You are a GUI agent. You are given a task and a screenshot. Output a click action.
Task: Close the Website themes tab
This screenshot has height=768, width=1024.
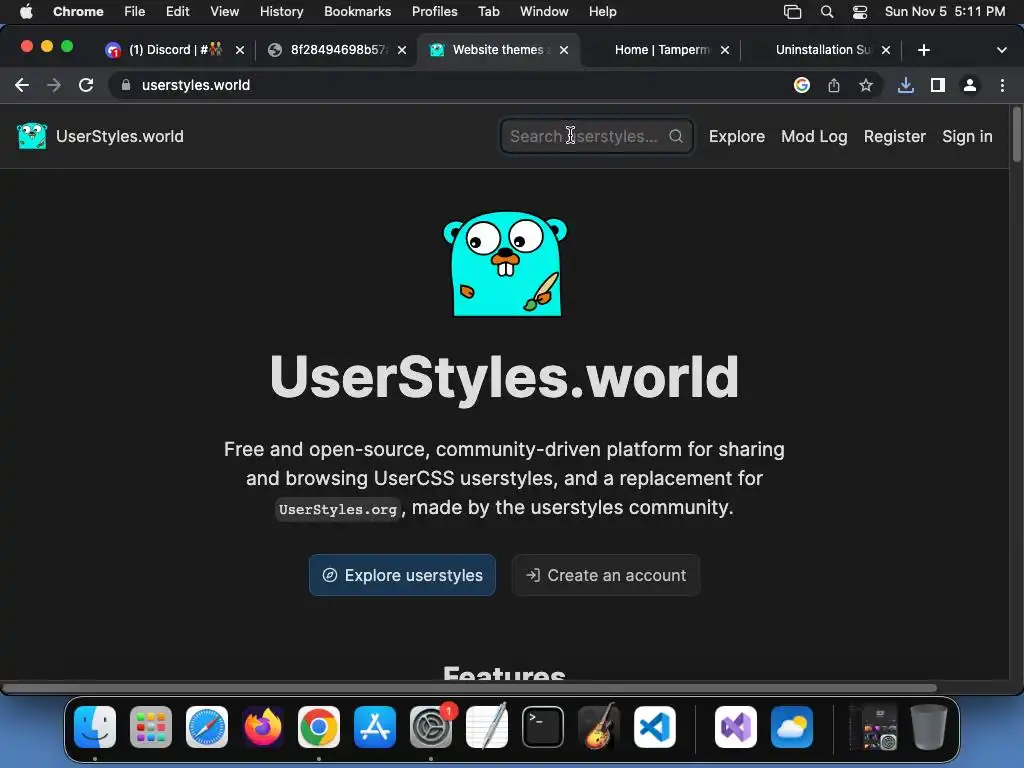[x=564, y=50]
